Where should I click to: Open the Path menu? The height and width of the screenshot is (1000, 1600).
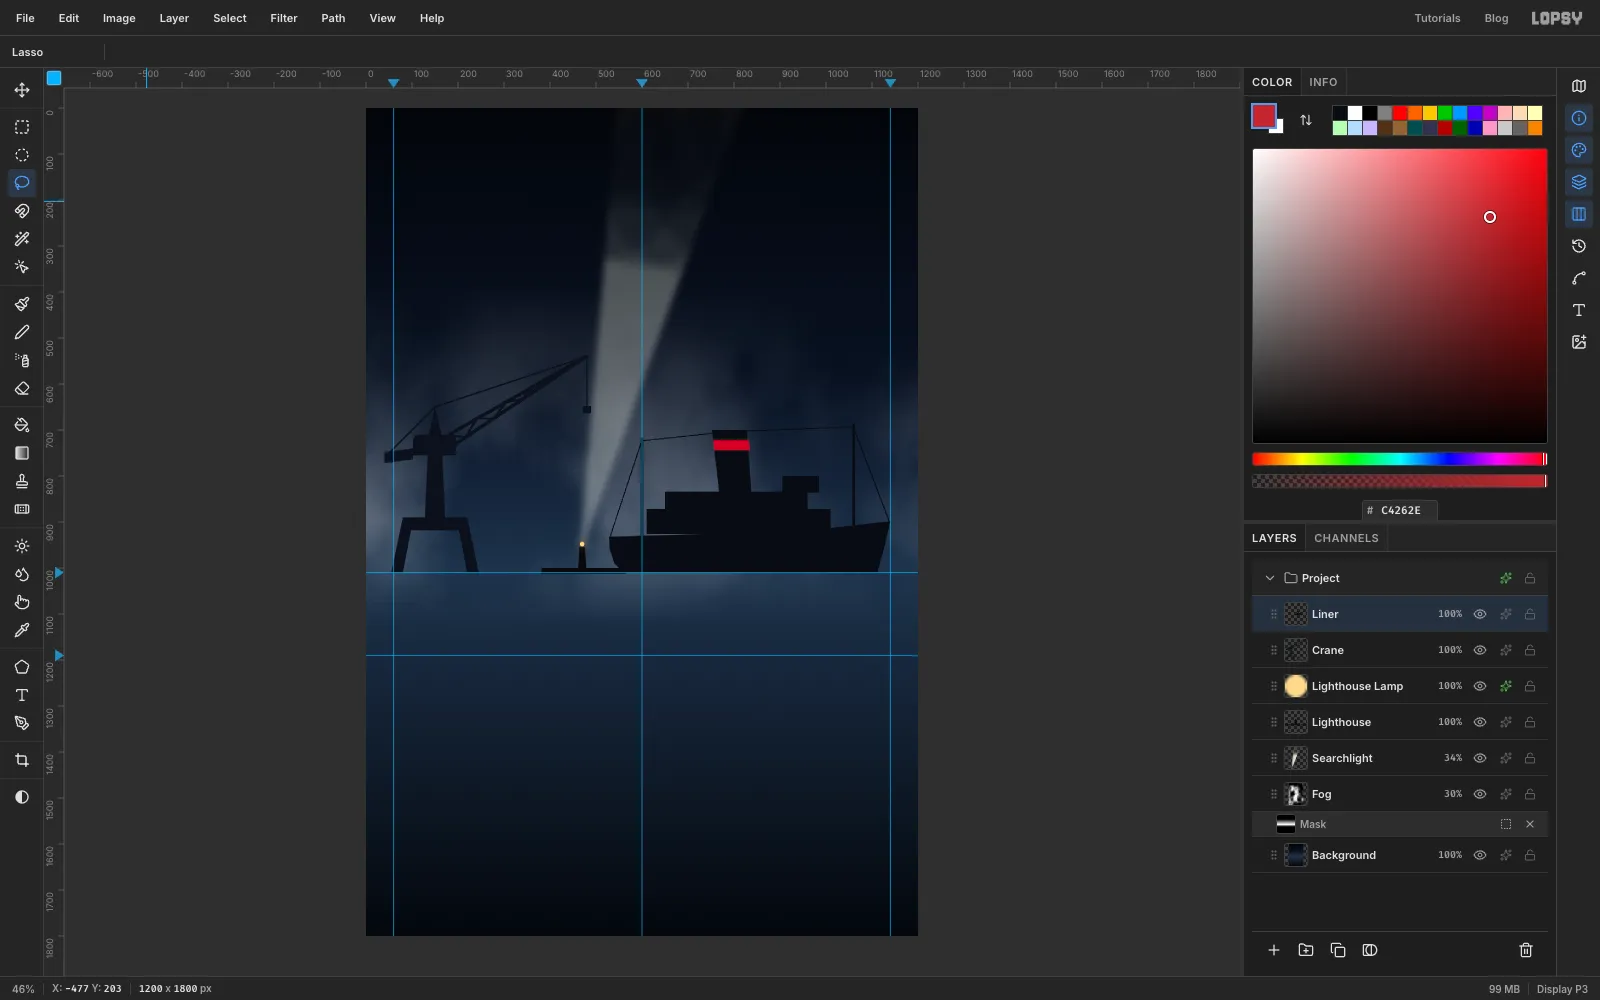pos(333,18)
